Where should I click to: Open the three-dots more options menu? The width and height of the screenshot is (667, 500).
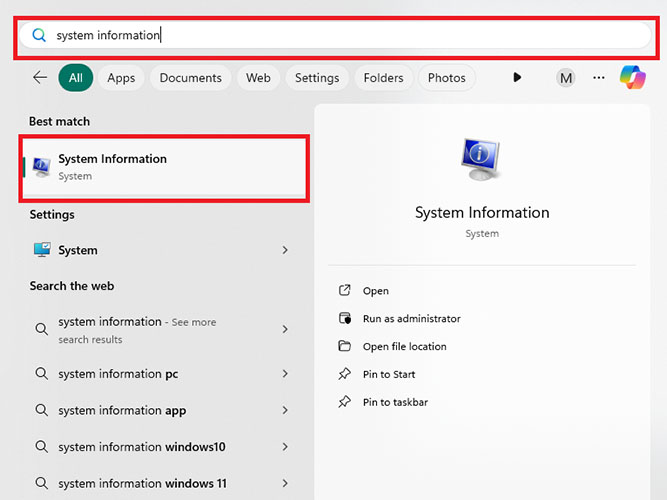click(599, 78)
